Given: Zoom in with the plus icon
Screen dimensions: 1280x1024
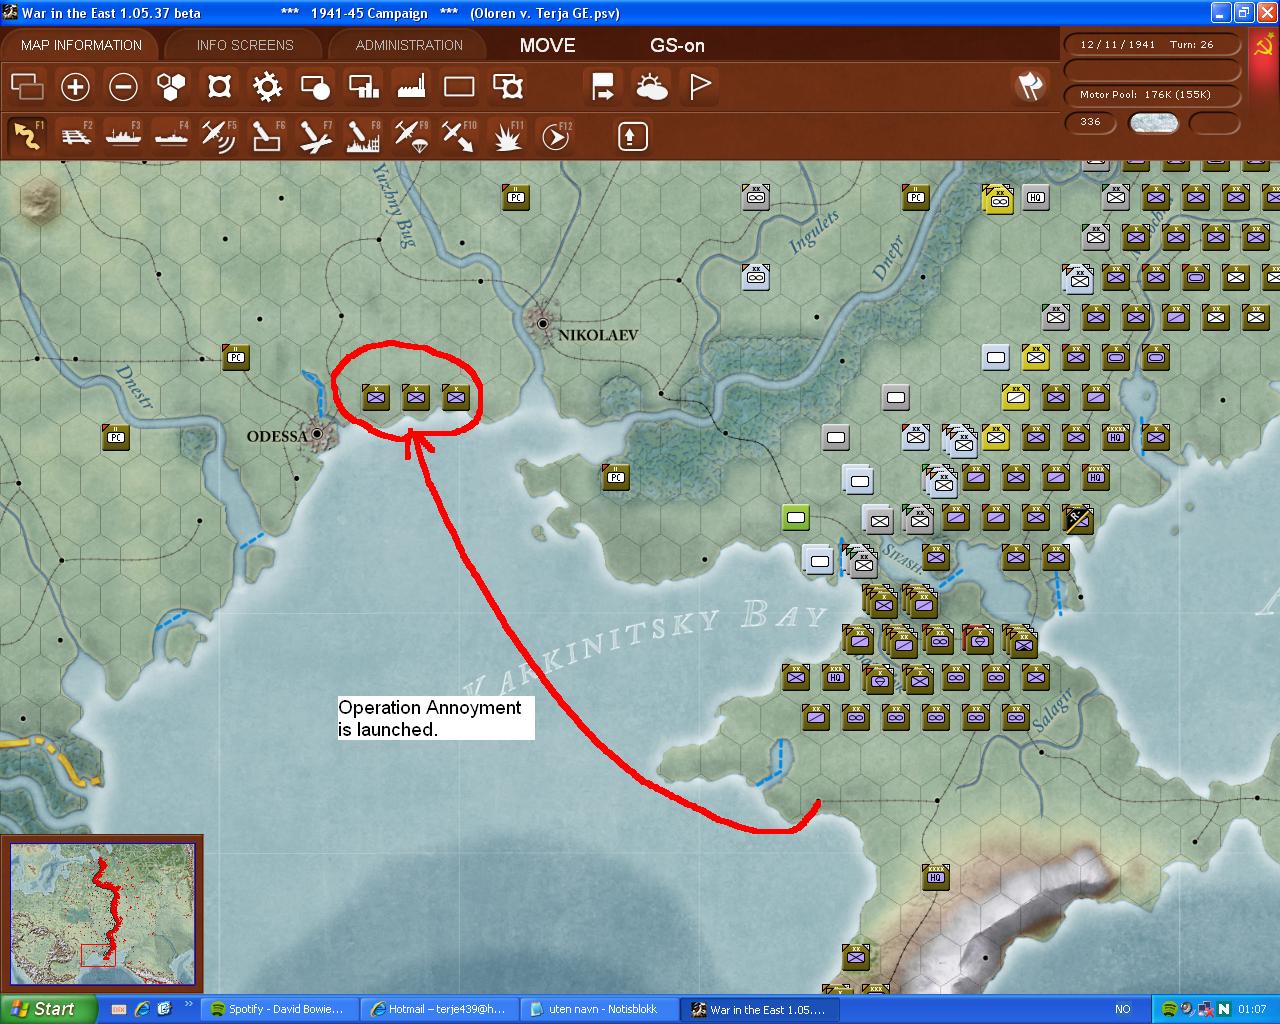Looking at the screenshot, I should click(x=75, y=87).
